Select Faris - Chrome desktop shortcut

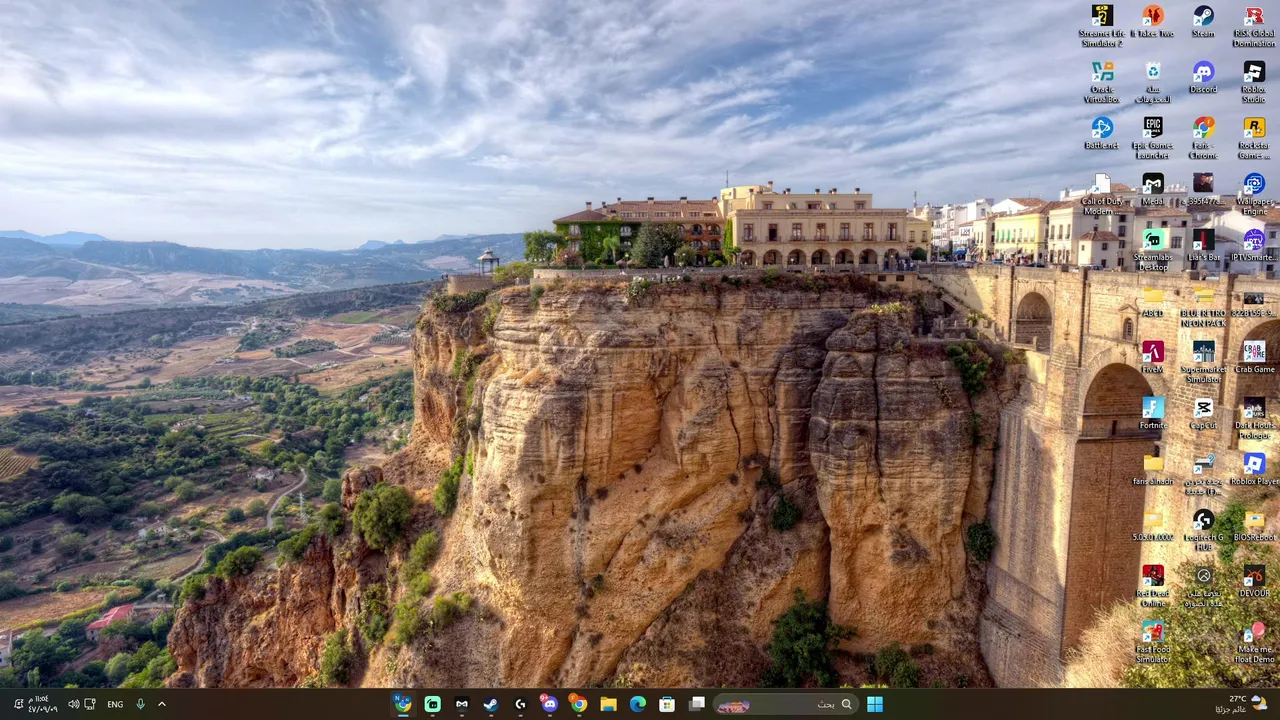coord(1203,137)
